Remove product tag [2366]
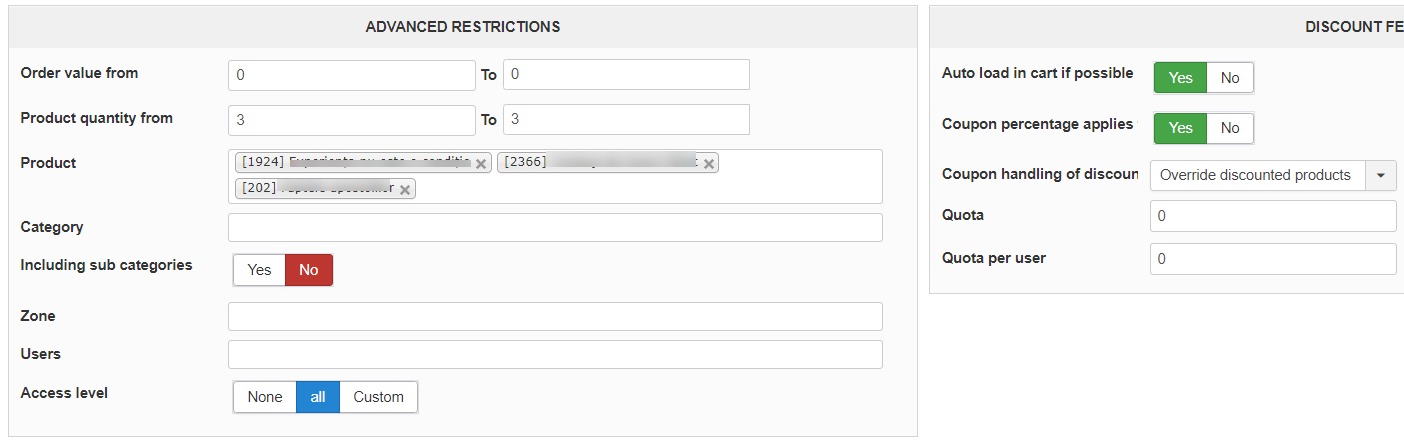 (709, 164)
